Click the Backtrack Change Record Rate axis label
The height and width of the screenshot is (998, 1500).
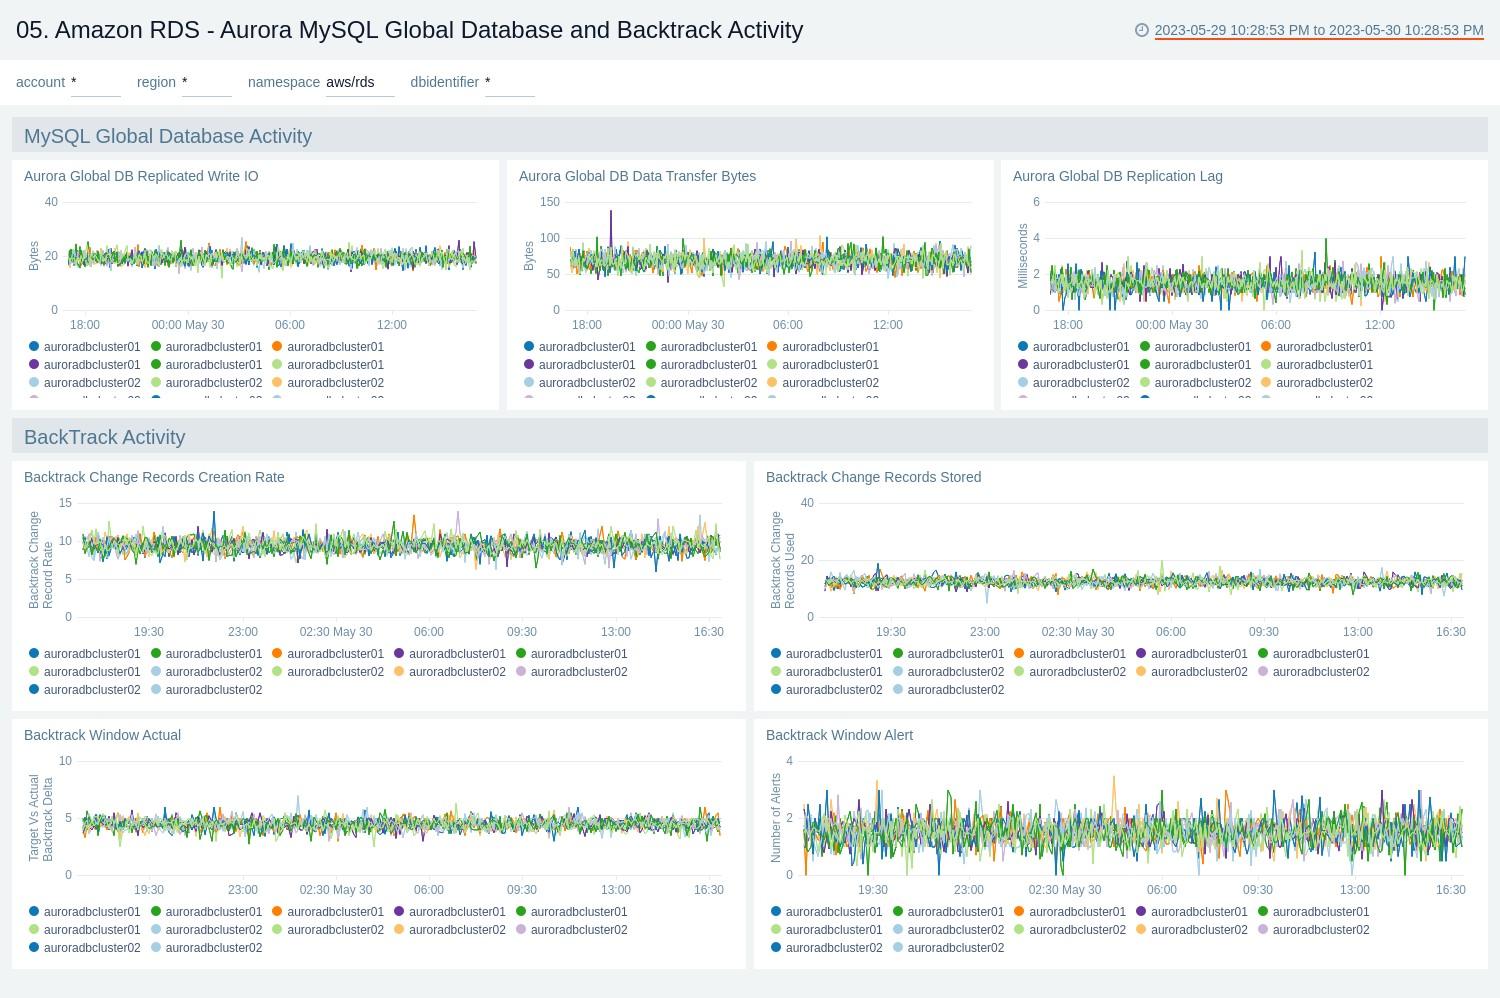41,560
